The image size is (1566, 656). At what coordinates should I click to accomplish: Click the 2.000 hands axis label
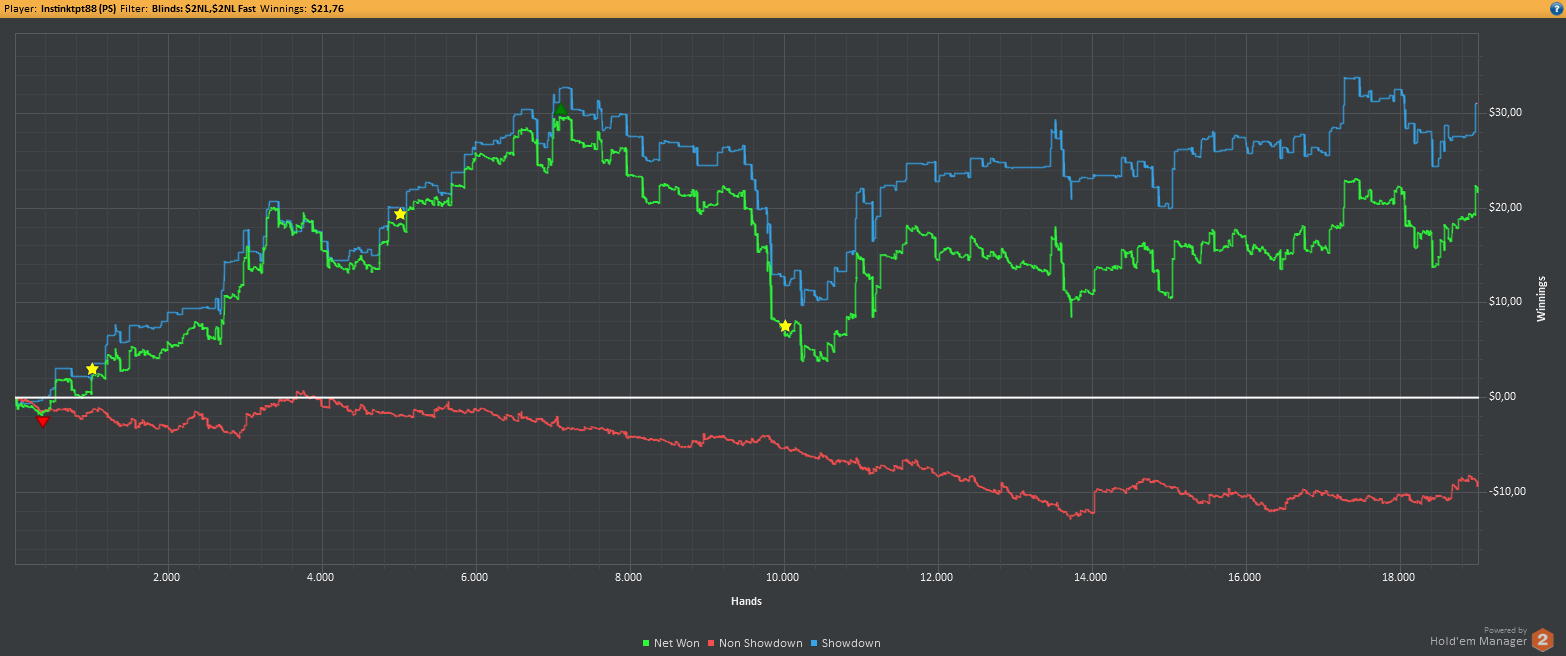(x=166, y=577)
